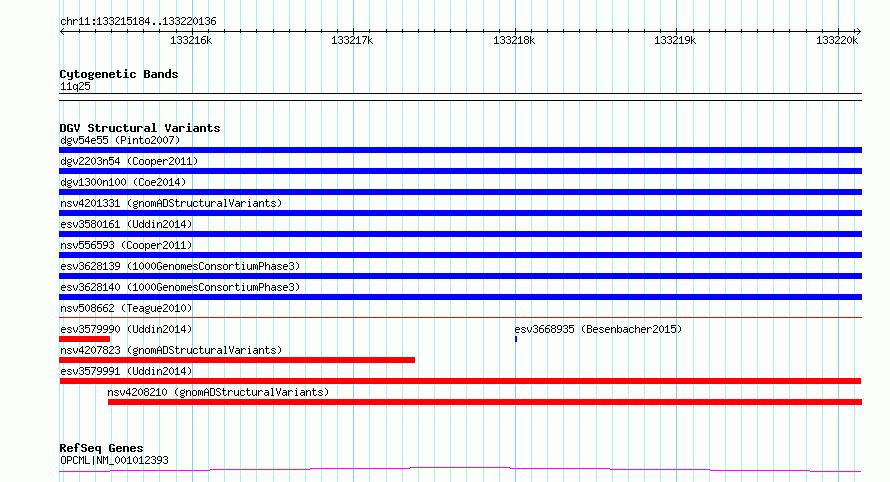The image size is (890, 482).
Task: Open esv3668935 (Besenbacher2015) variant label
Action: pyautogui.click(x=598, y=329)
